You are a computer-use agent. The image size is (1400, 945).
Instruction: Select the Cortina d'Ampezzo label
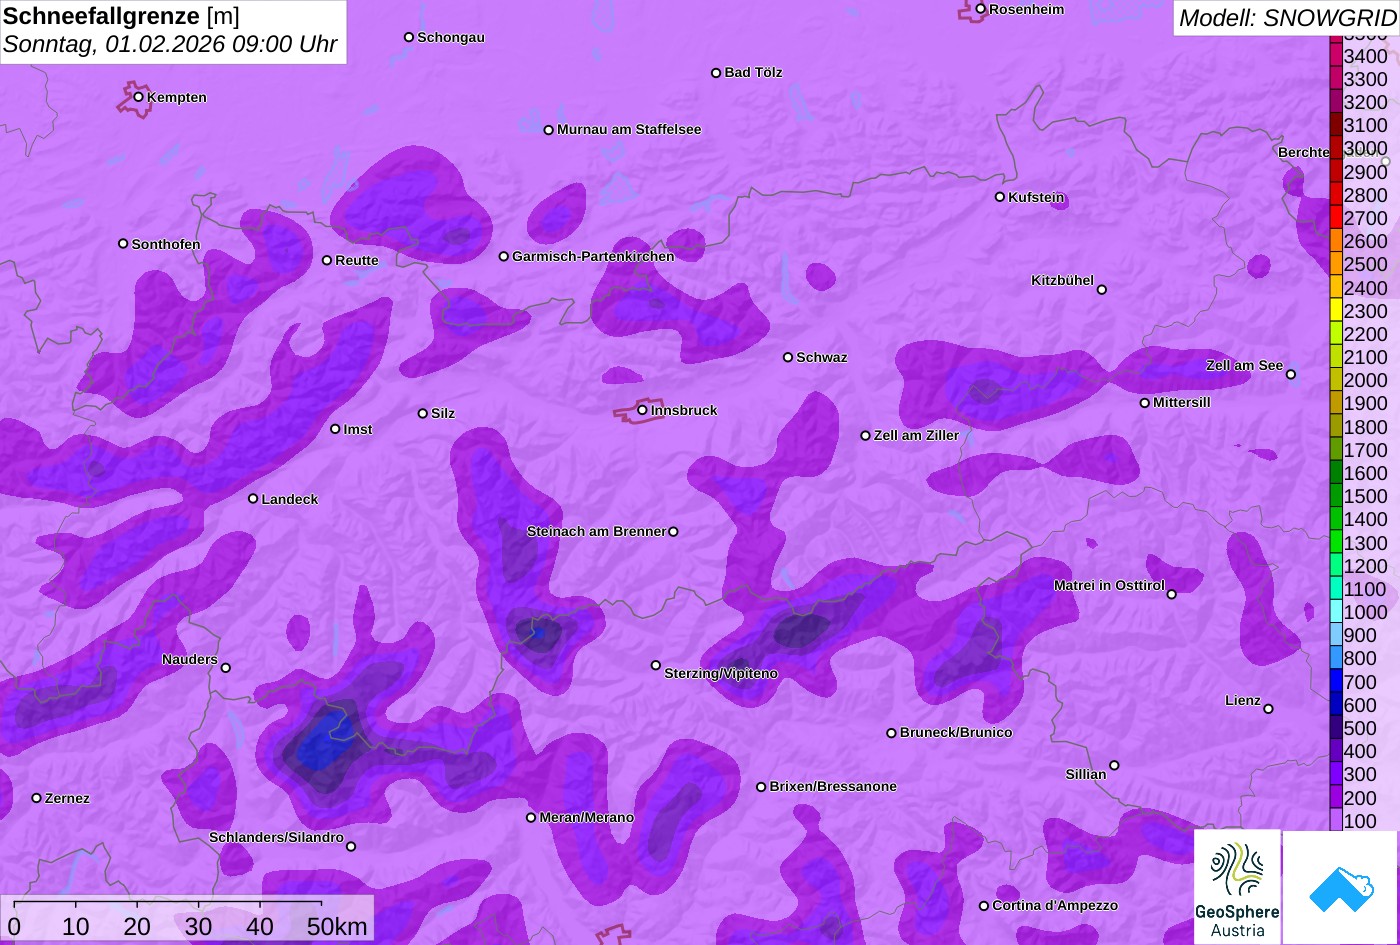click(1055, 906)
